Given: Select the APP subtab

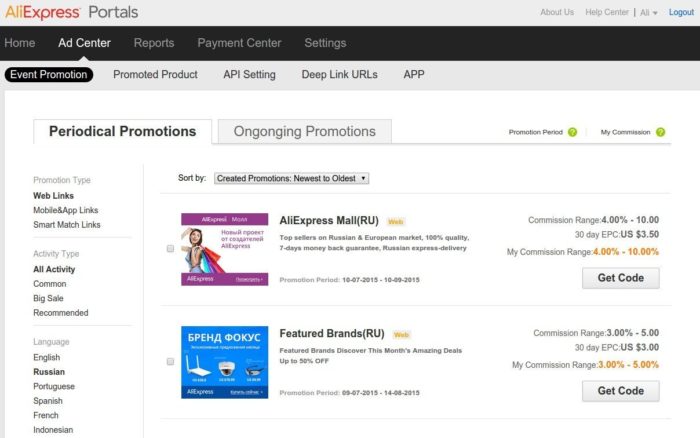Looking at the screenshot, I should (414, 75).
